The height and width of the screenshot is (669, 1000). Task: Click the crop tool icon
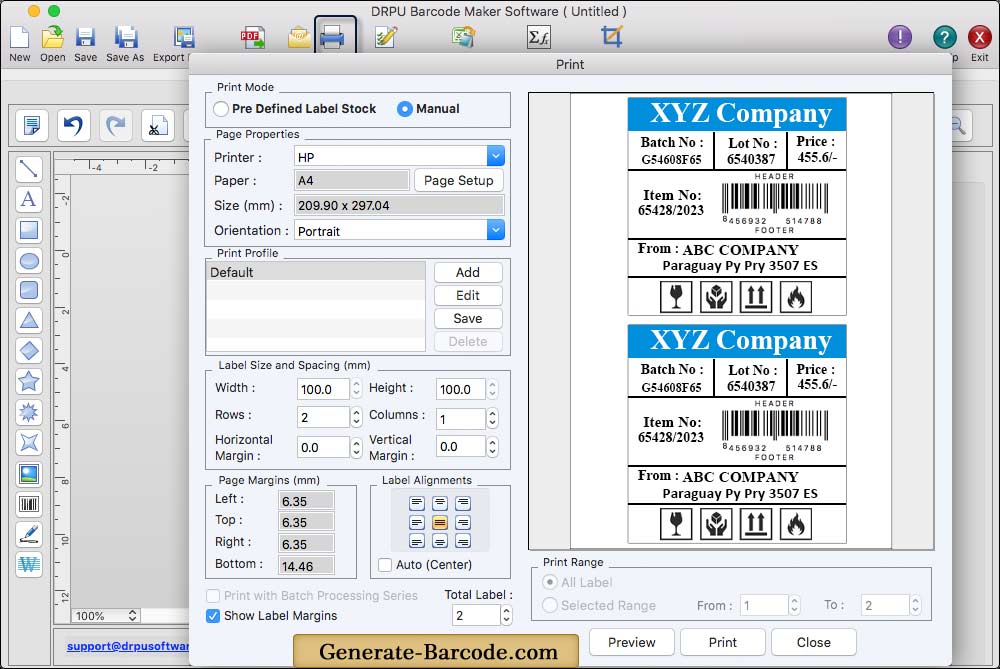(612, 36)
